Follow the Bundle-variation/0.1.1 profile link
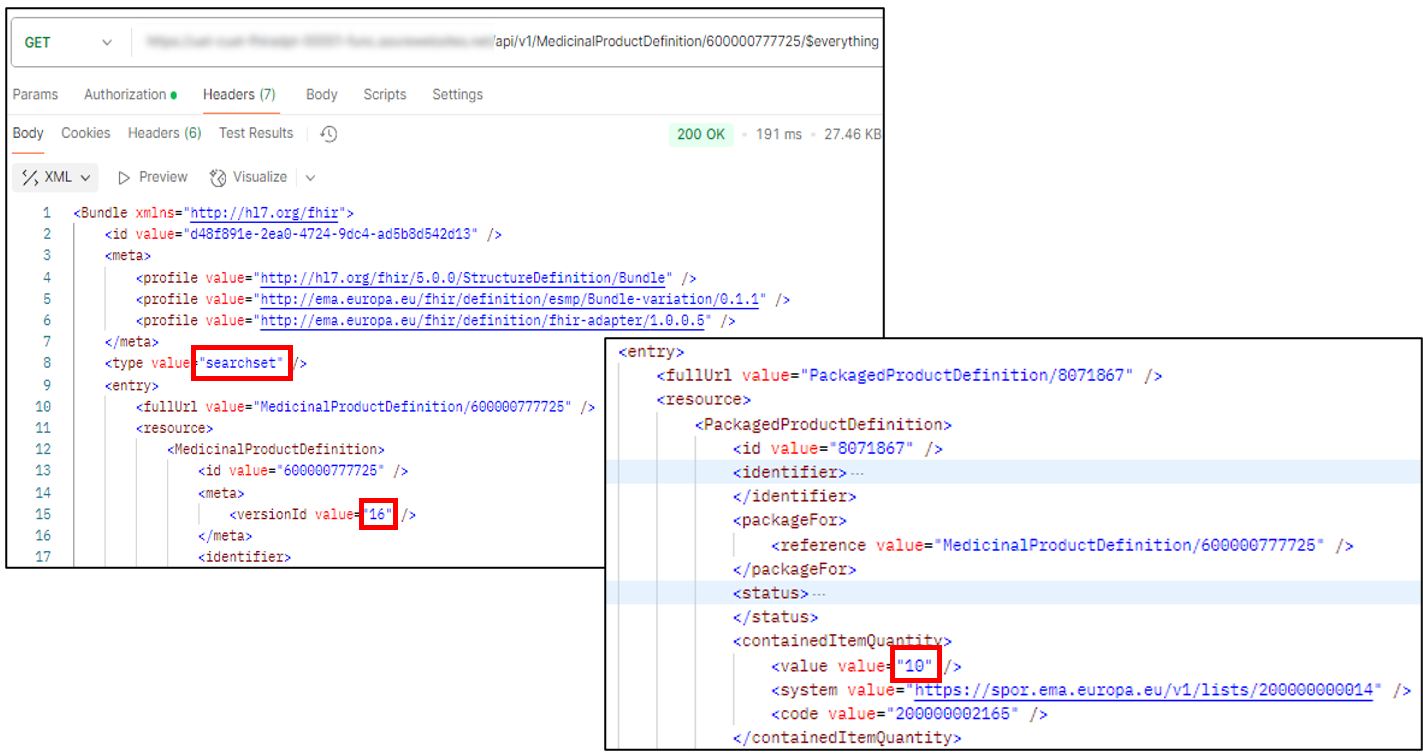The height and width of the screenshot is (753, 1423). [514, 299]
